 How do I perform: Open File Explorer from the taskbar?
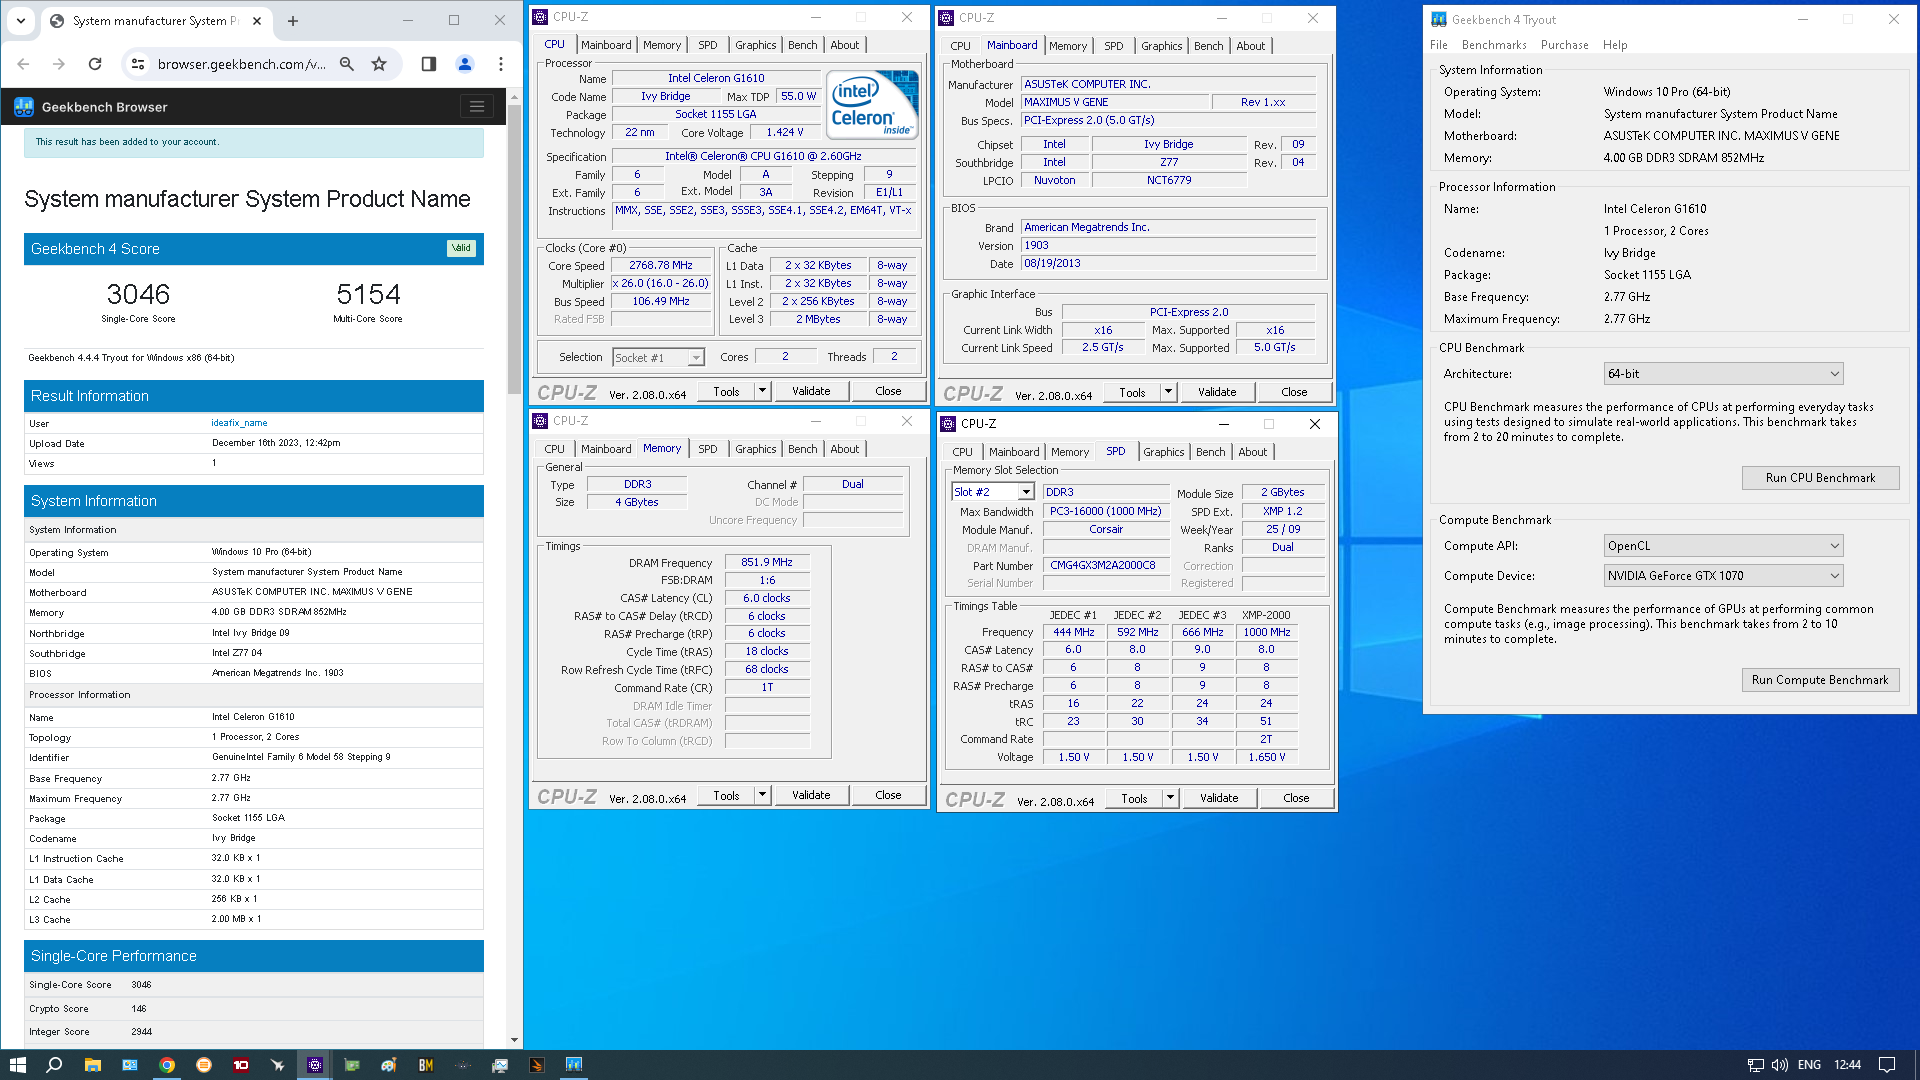[92, 1065]
